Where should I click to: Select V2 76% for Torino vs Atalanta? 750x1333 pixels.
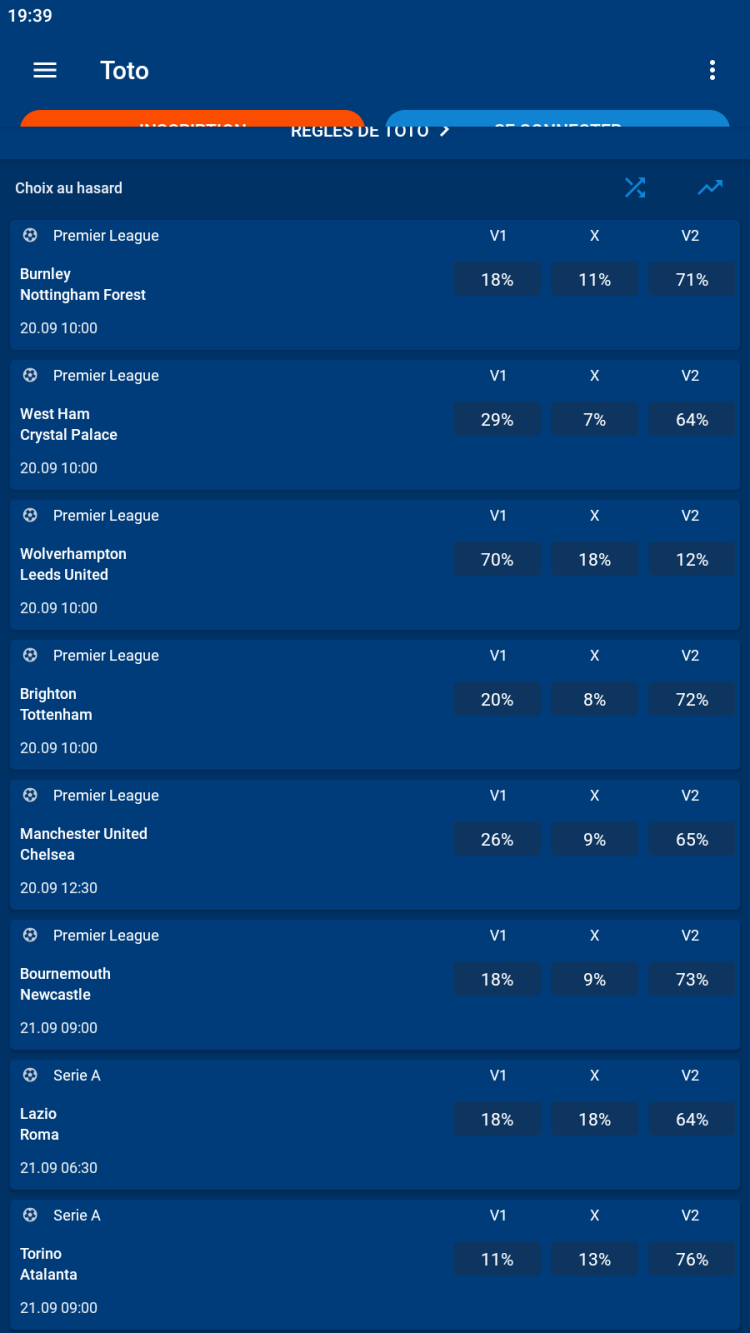click(x=692, y=1260)
